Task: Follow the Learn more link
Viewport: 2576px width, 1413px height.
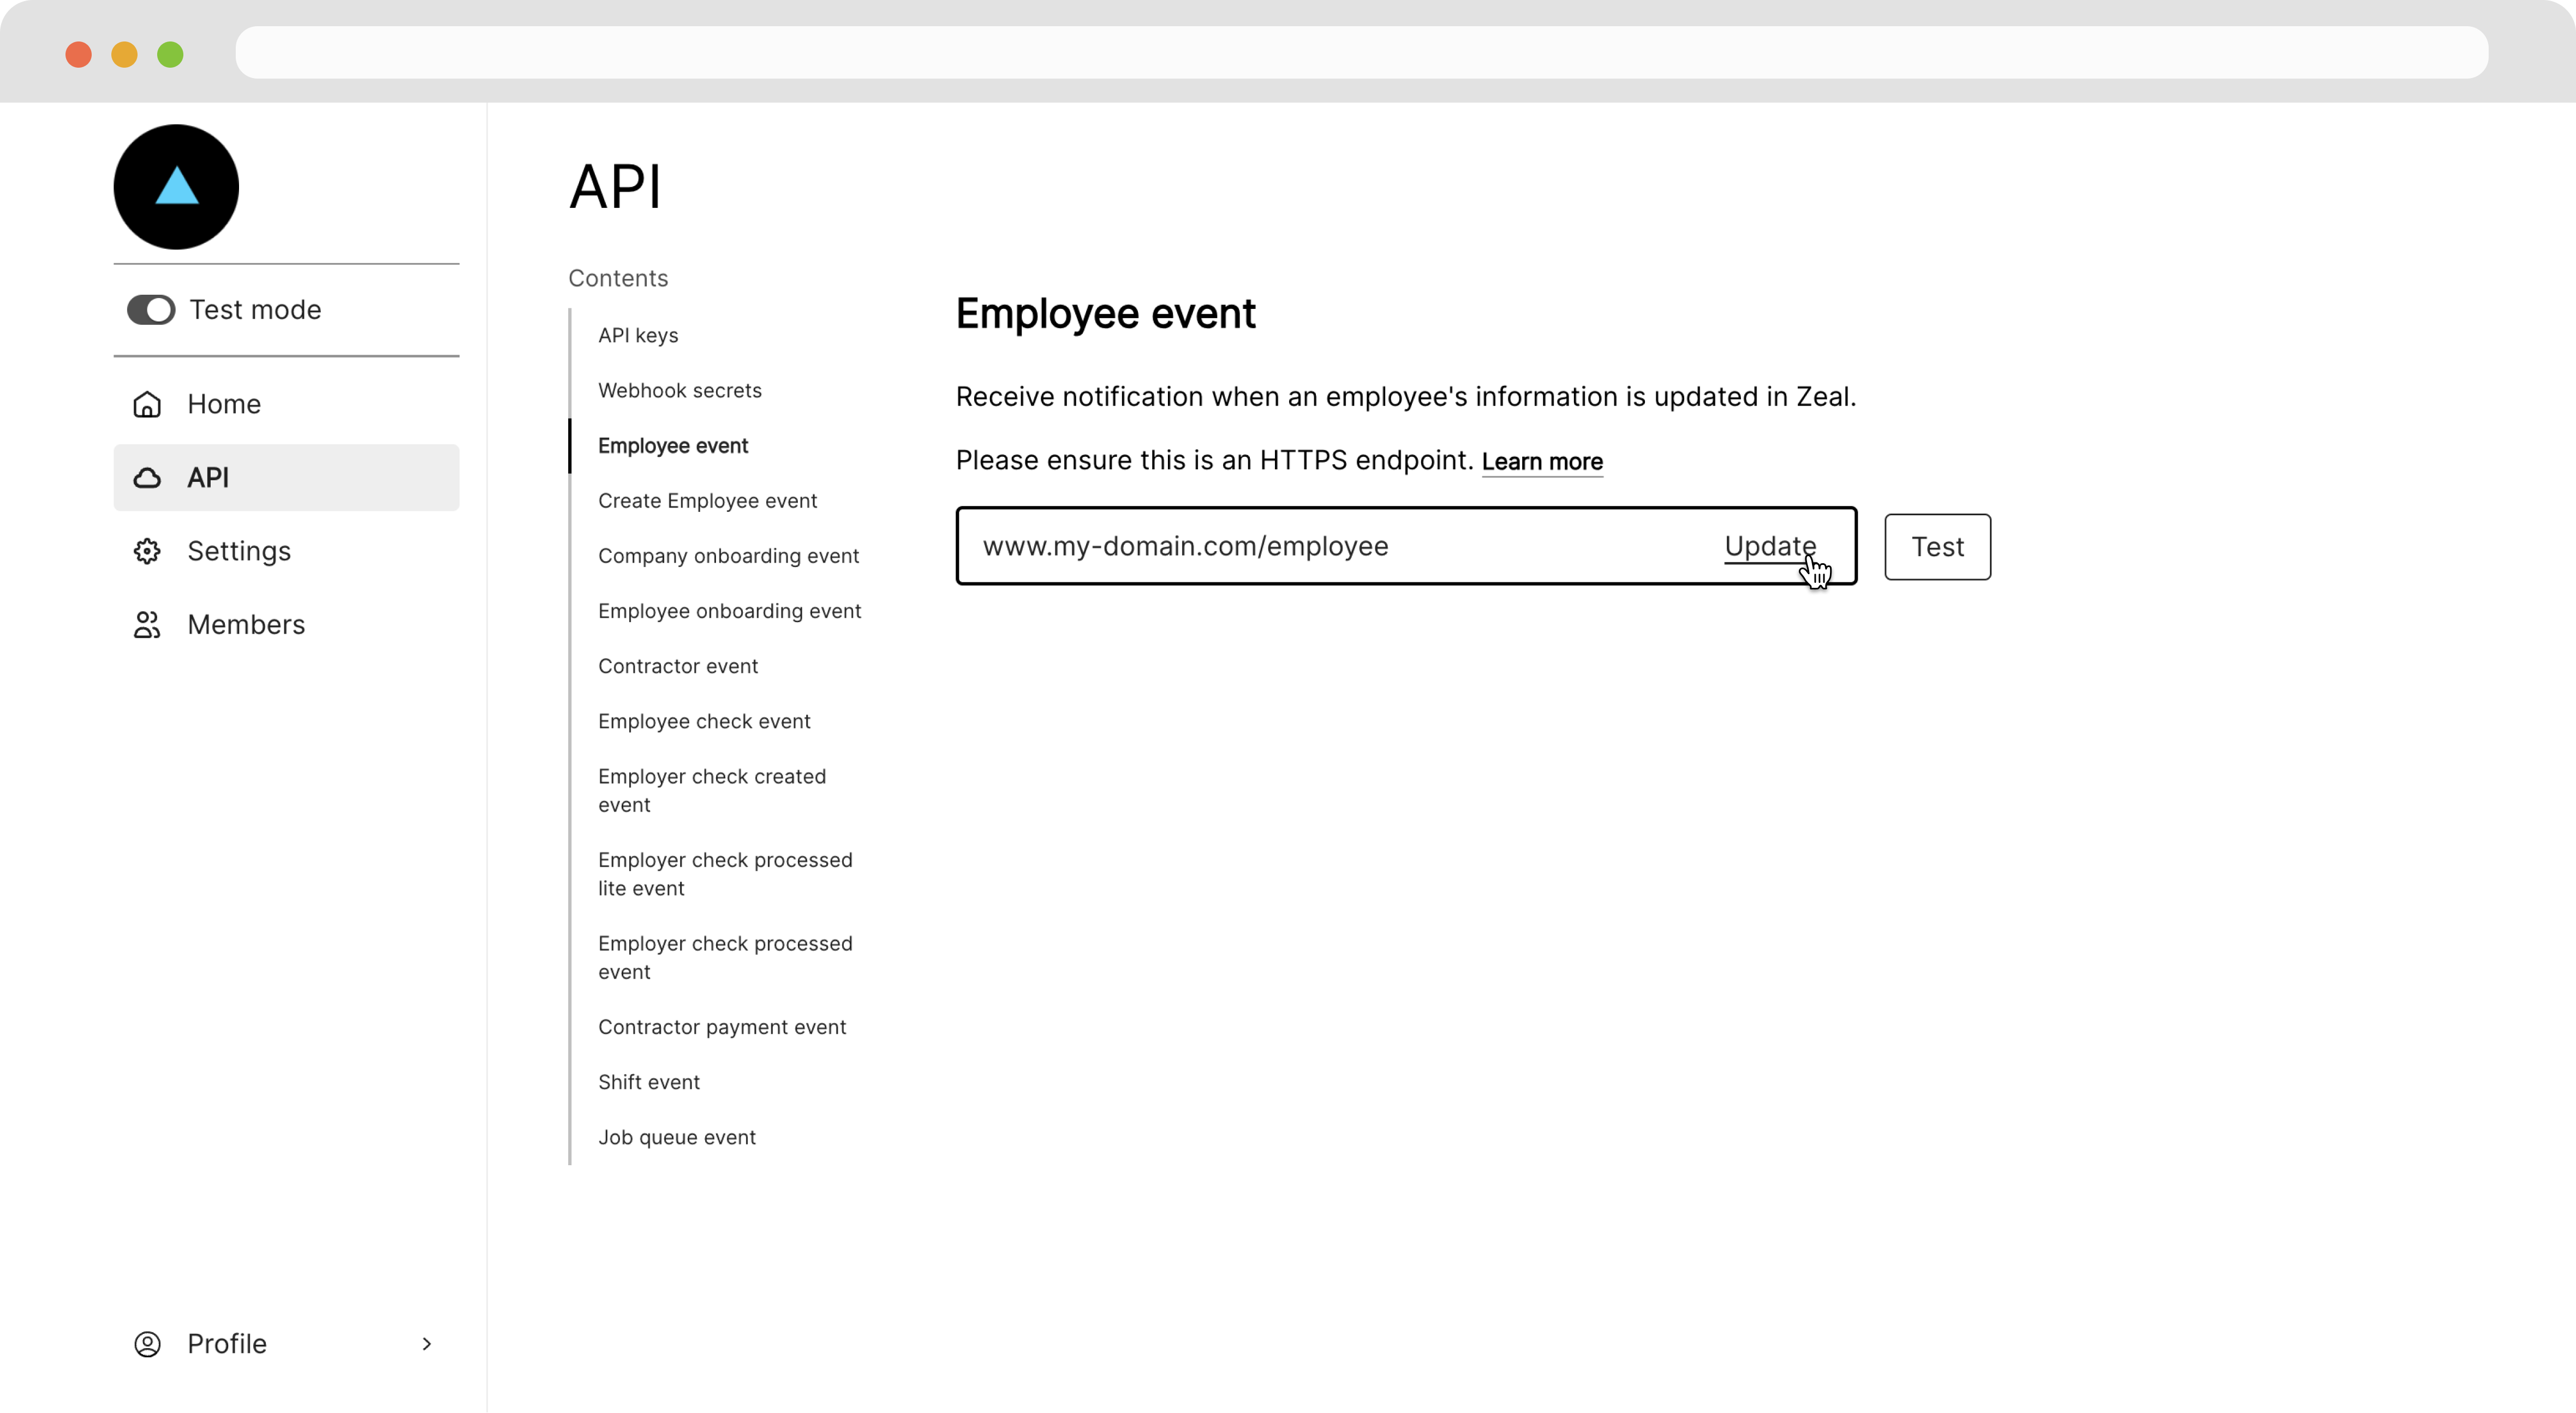Action: point(1541,461)
